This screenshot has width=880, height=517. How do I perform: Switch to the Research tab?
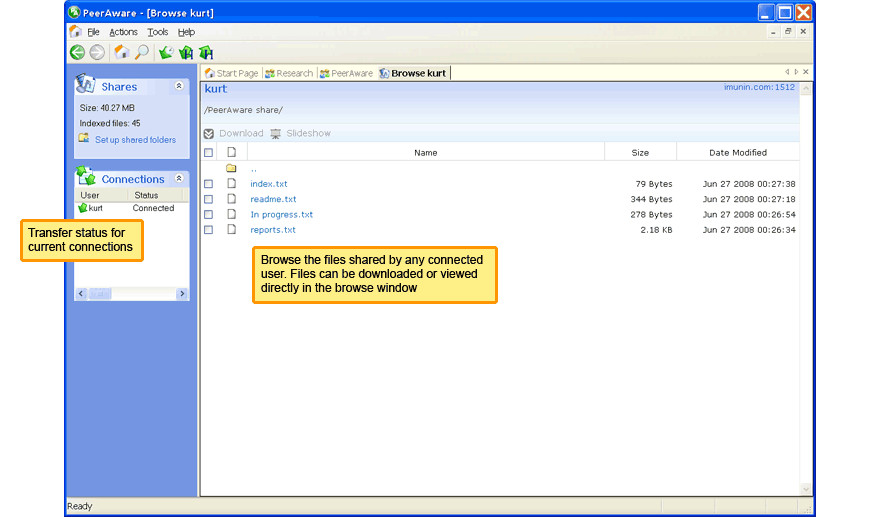coord(289,73)
